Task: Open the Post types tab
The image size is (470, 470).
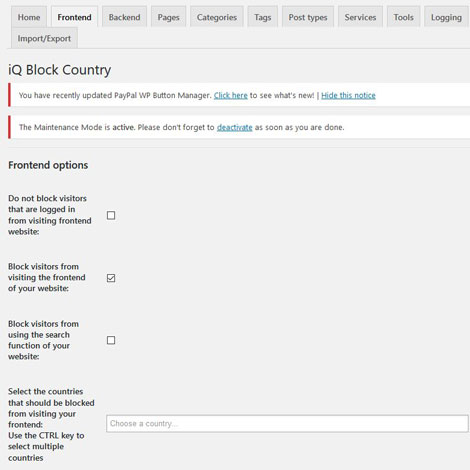Action: [x=308, y=17]
